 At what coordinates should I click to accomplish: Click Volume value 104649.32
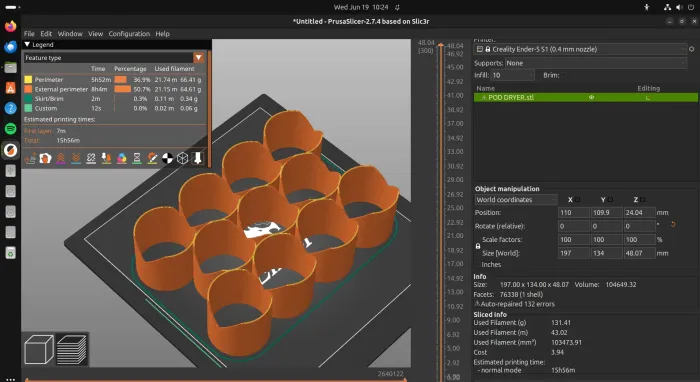coord(621,284)
